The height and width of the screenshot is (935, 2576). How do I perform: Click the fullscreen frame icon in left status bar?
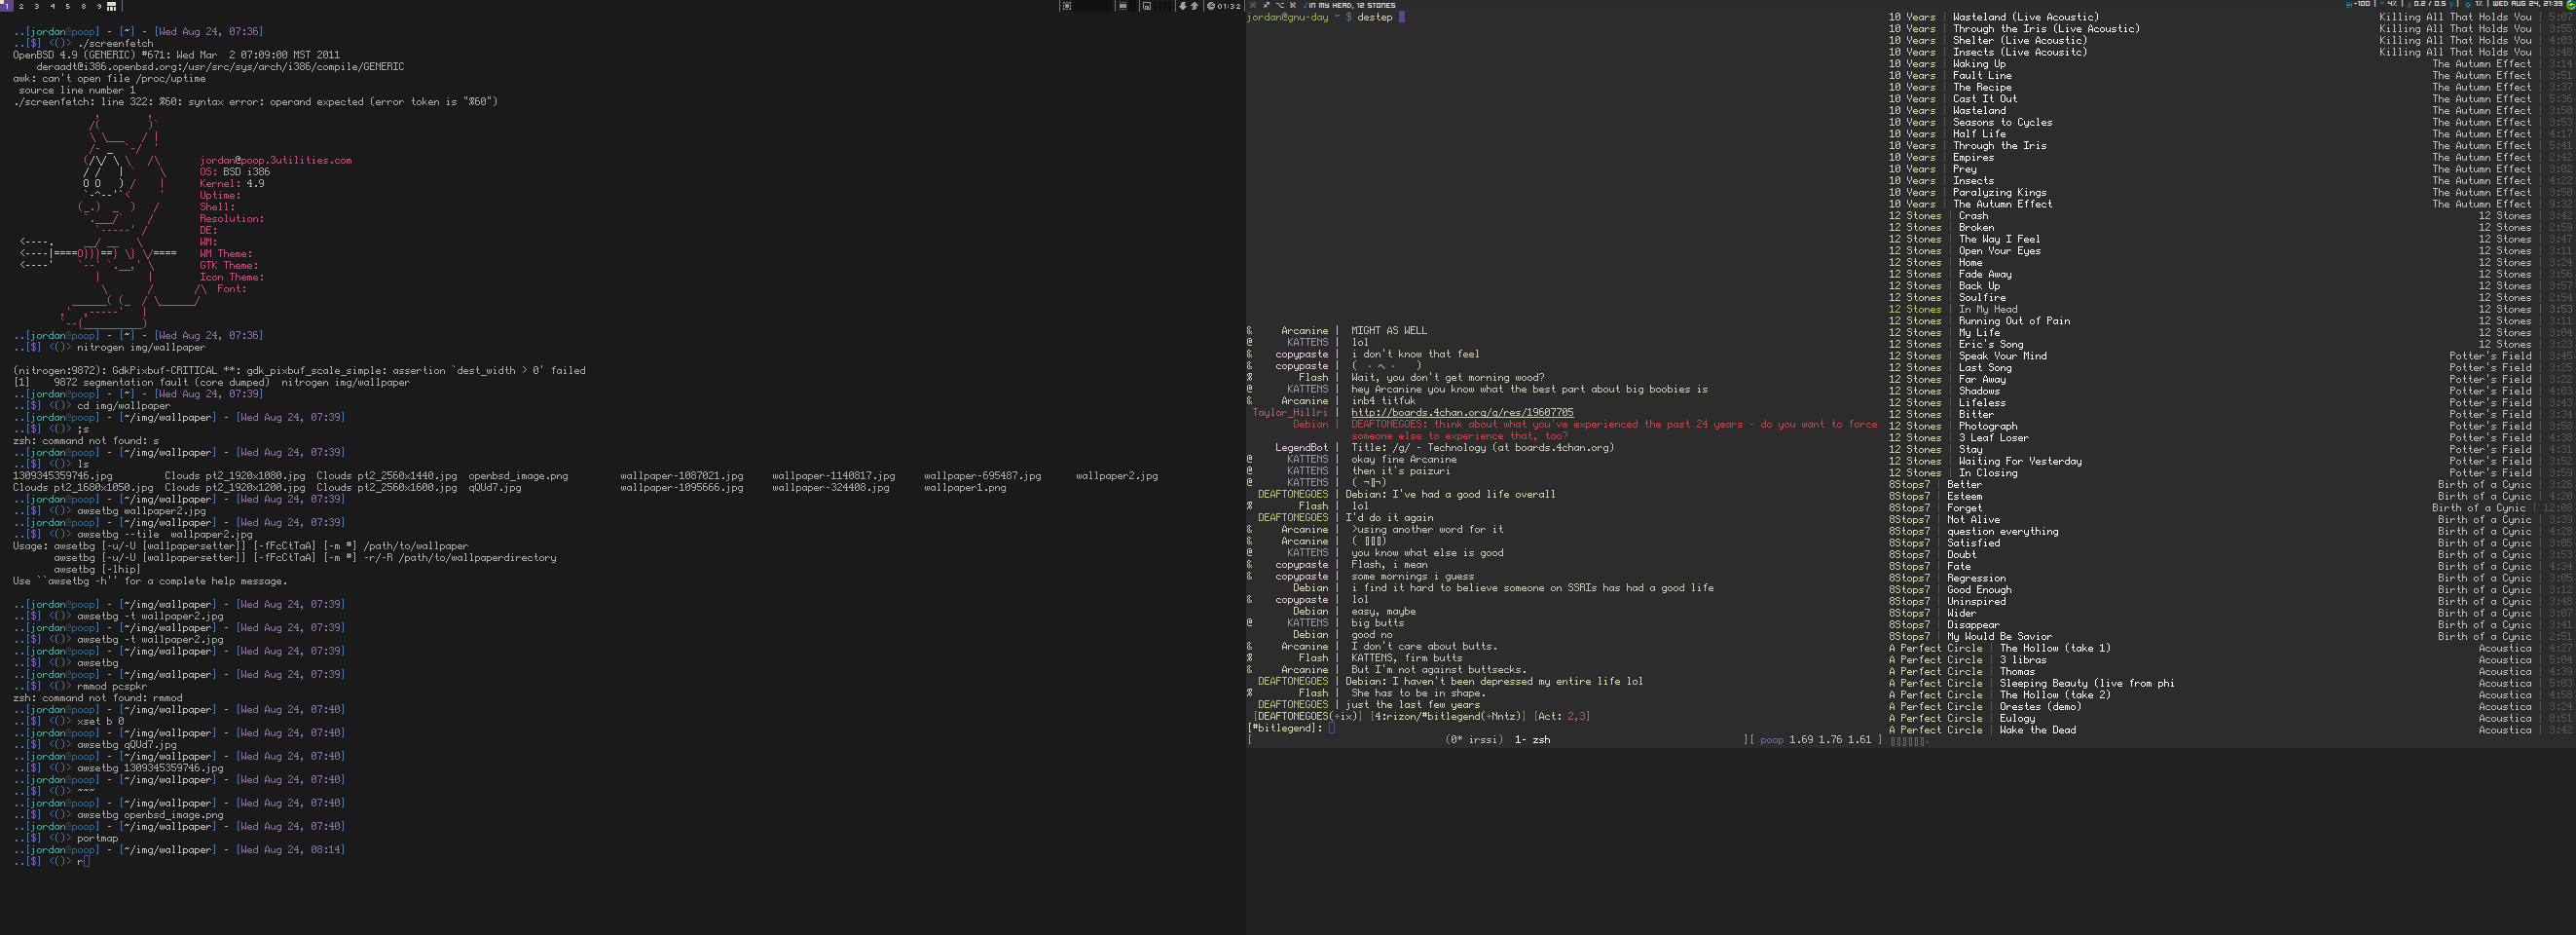point(1067,6)
